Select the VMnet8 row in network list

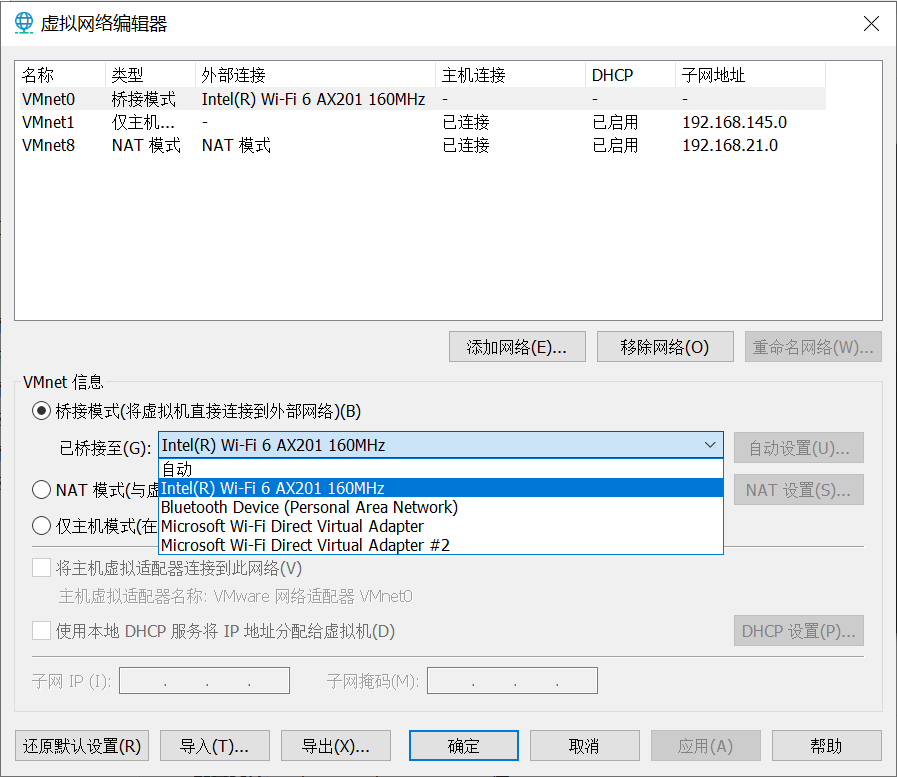click(x=422, y=145)
